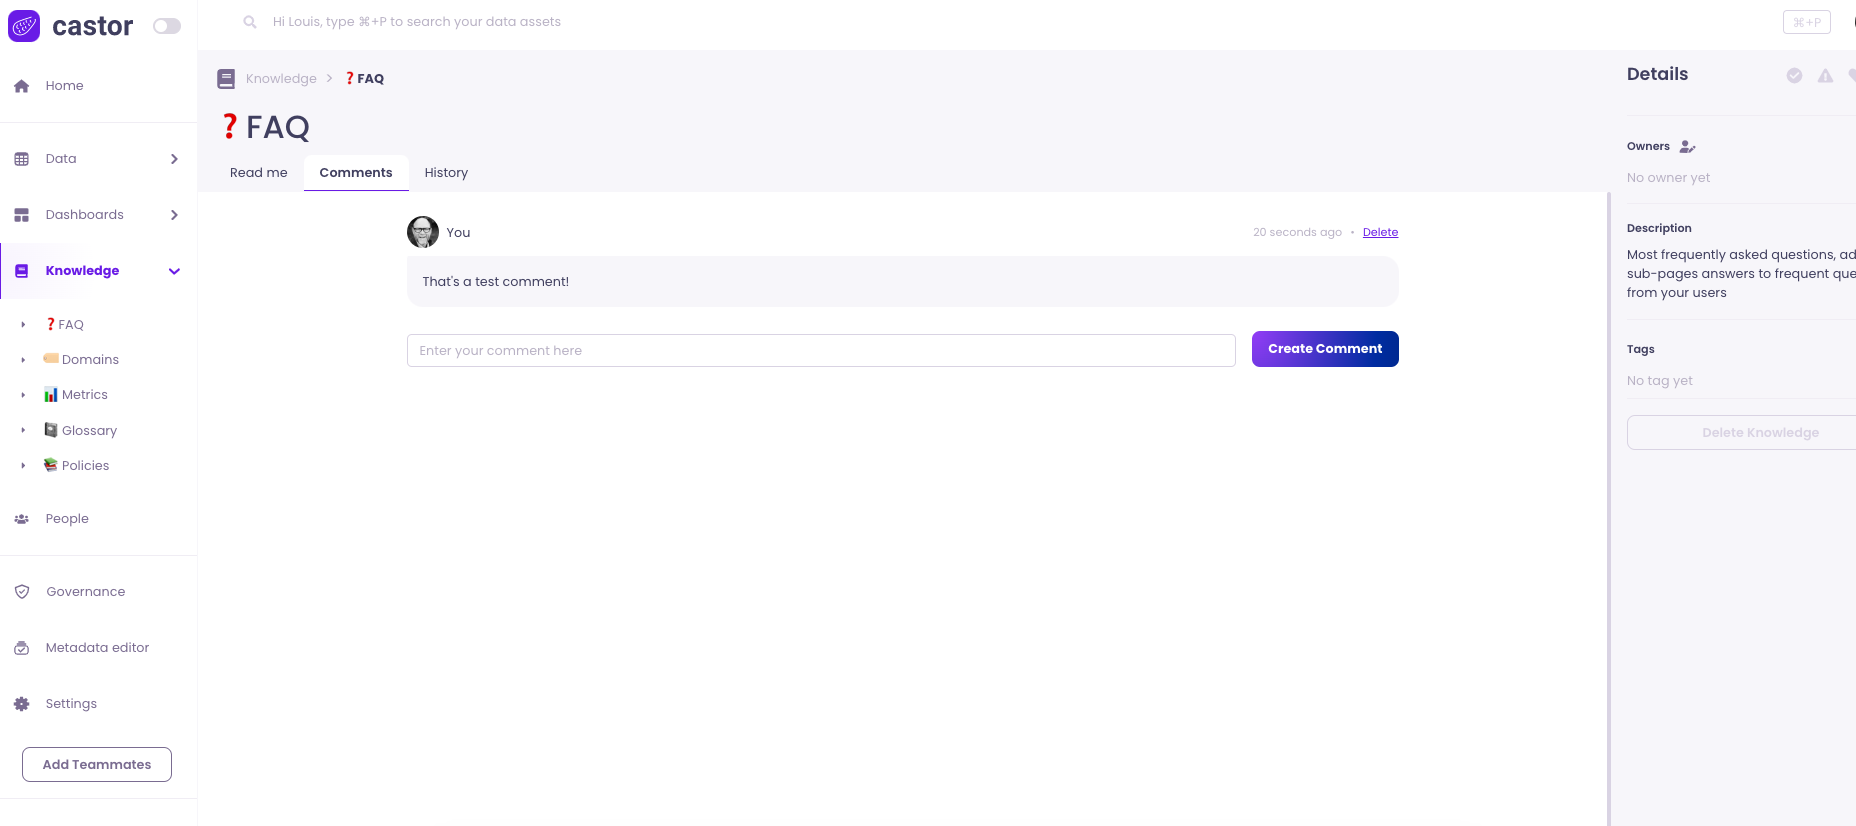Click the comment input field
This screenshot has width=1856, height=826.
pos(821,351)
